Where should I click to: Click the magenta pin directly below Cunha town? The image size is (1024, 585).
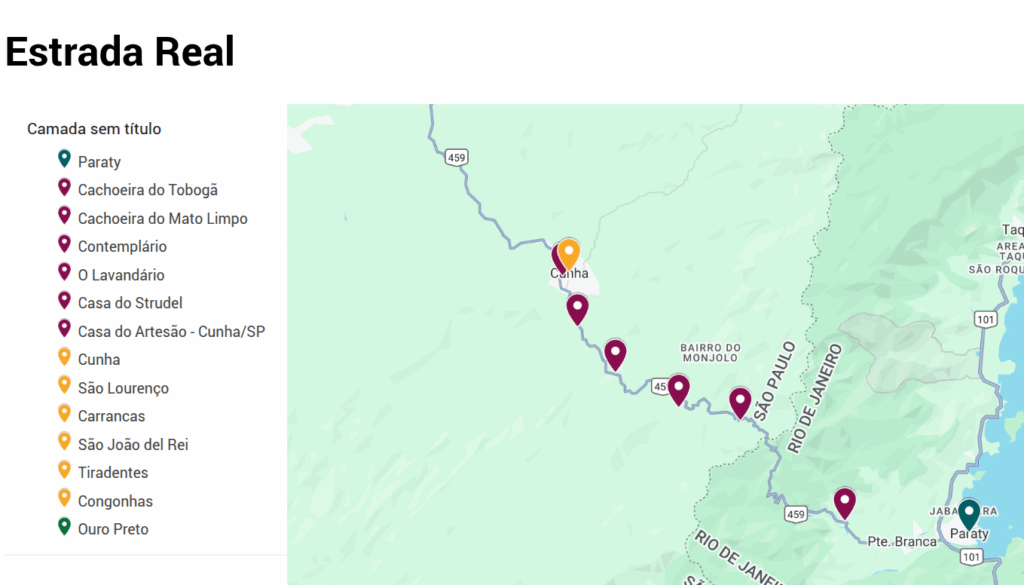point(577,308)
